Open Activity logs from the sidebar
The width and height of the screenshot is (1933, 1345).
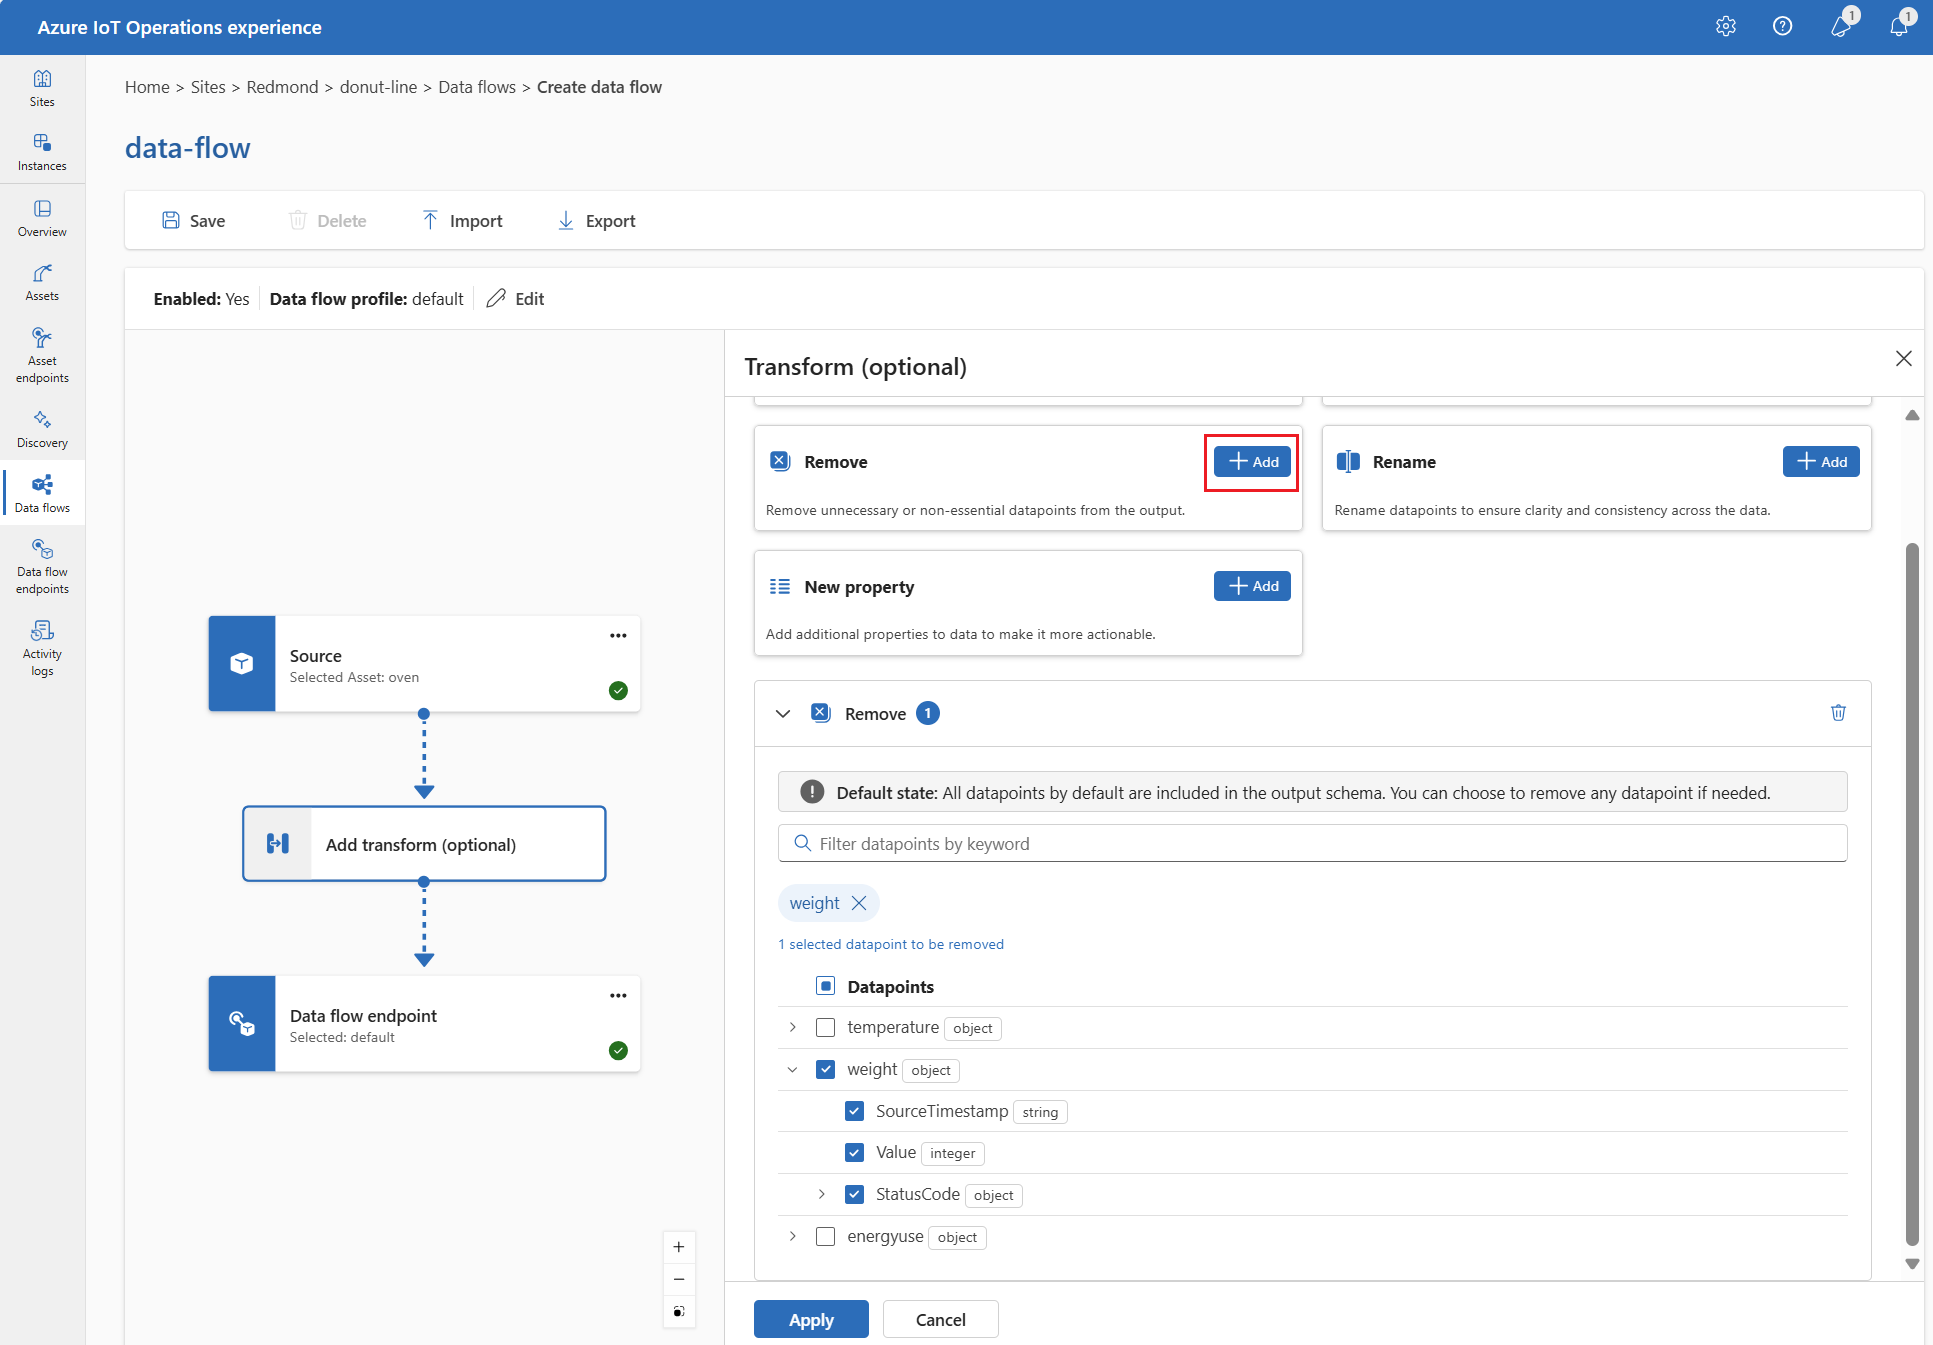pos(42,645)
